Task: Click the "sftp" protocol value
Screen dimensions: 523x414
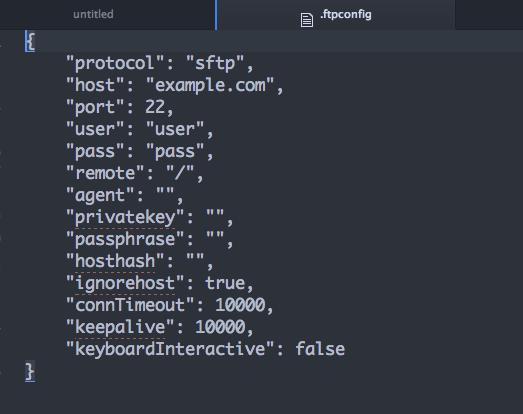Action: click(215, 63)
